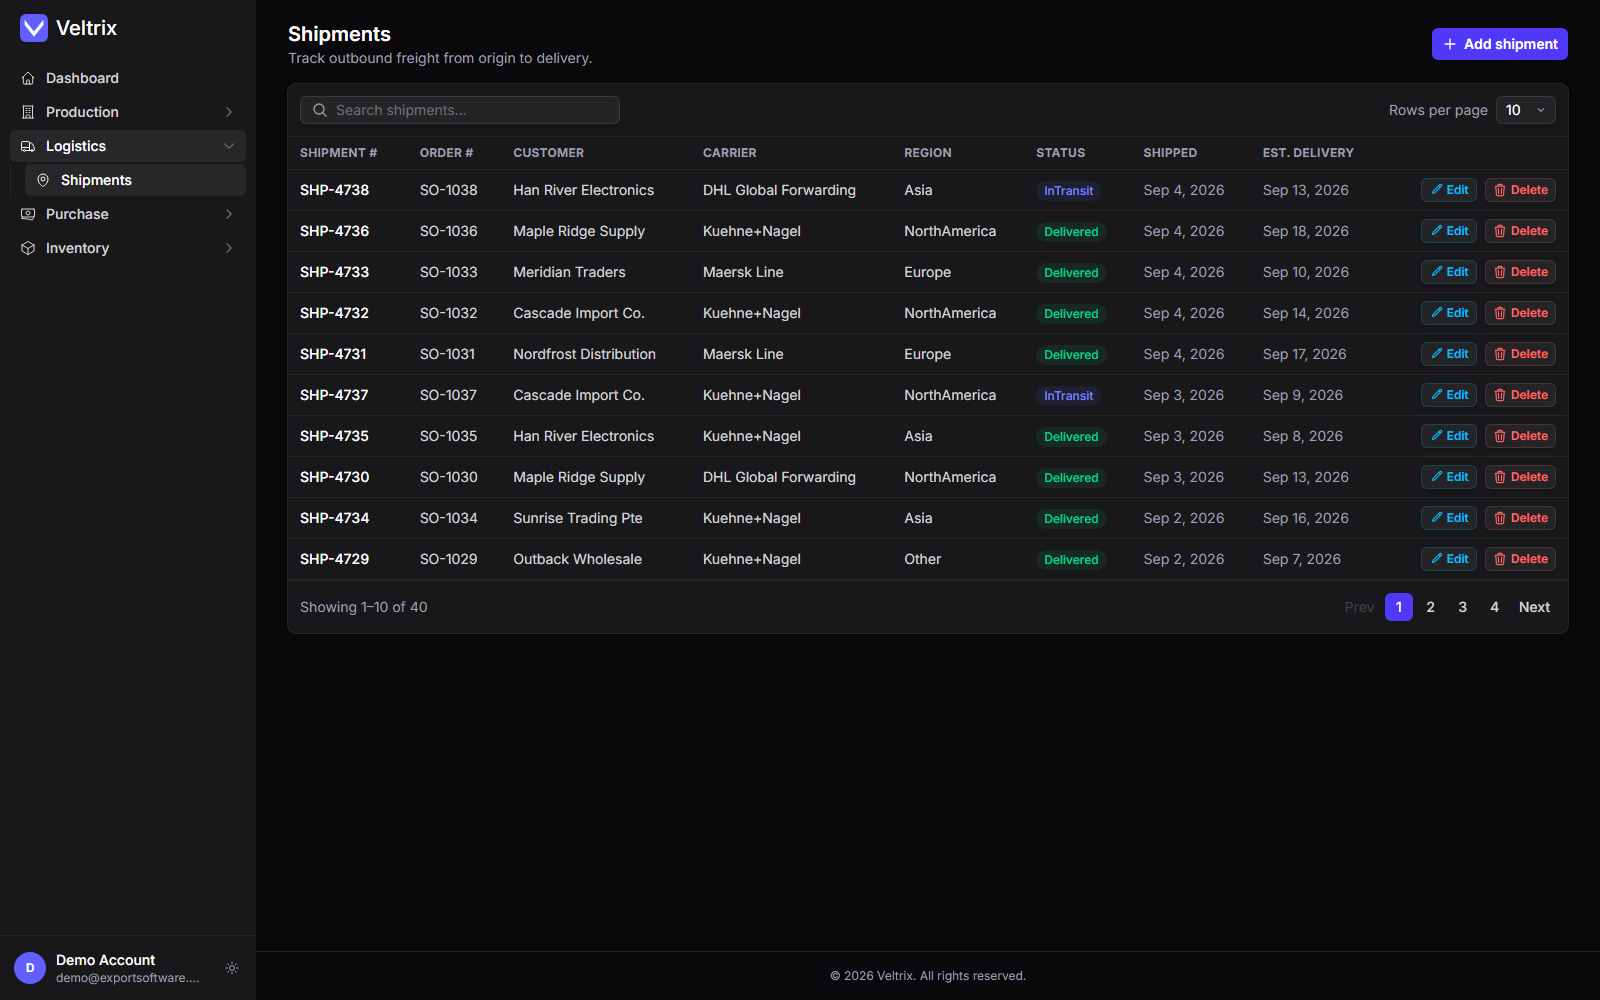1600x1000 pixels.
Task: Select current page 1 button
Action: (x=1399, y=607)
